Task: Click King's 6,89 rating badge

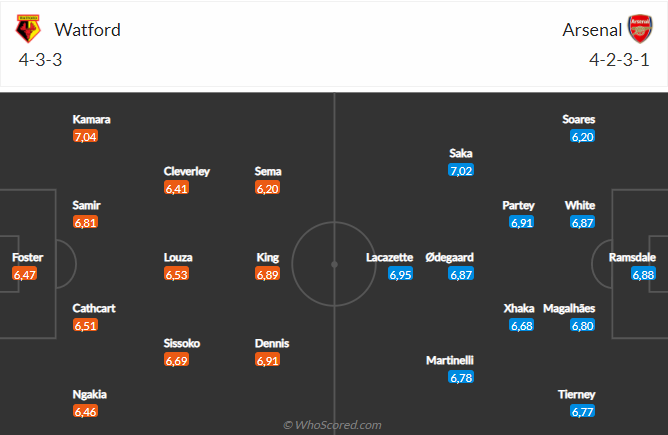Action: point(268,274)
